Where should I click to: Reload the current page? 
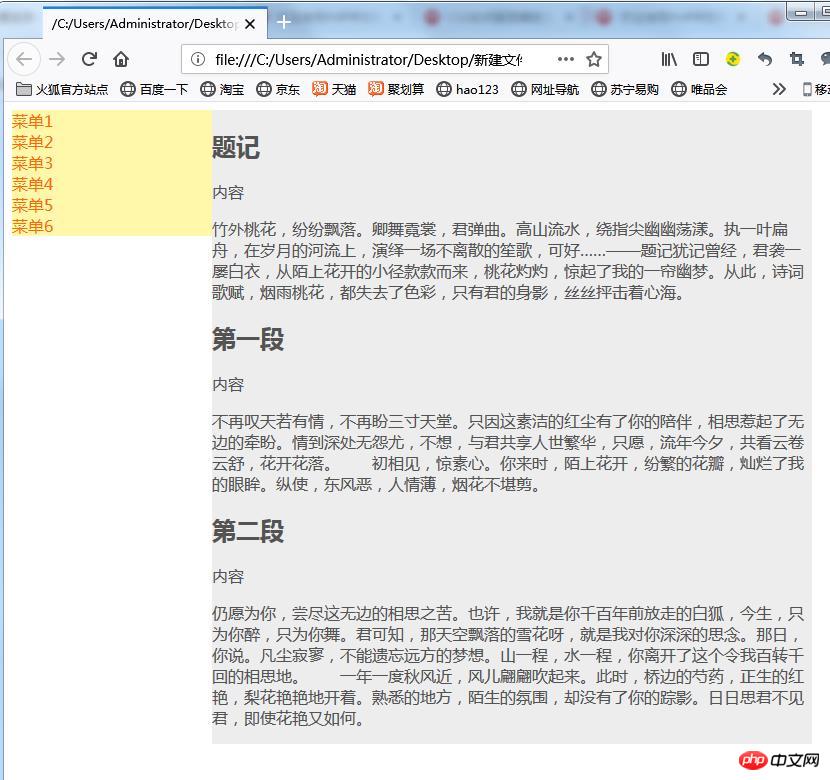[x=88, y=59]
